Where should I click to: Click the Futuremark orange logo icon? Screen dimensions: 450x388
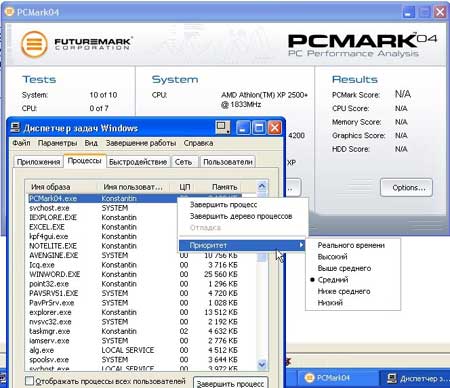tap(34, 44)
